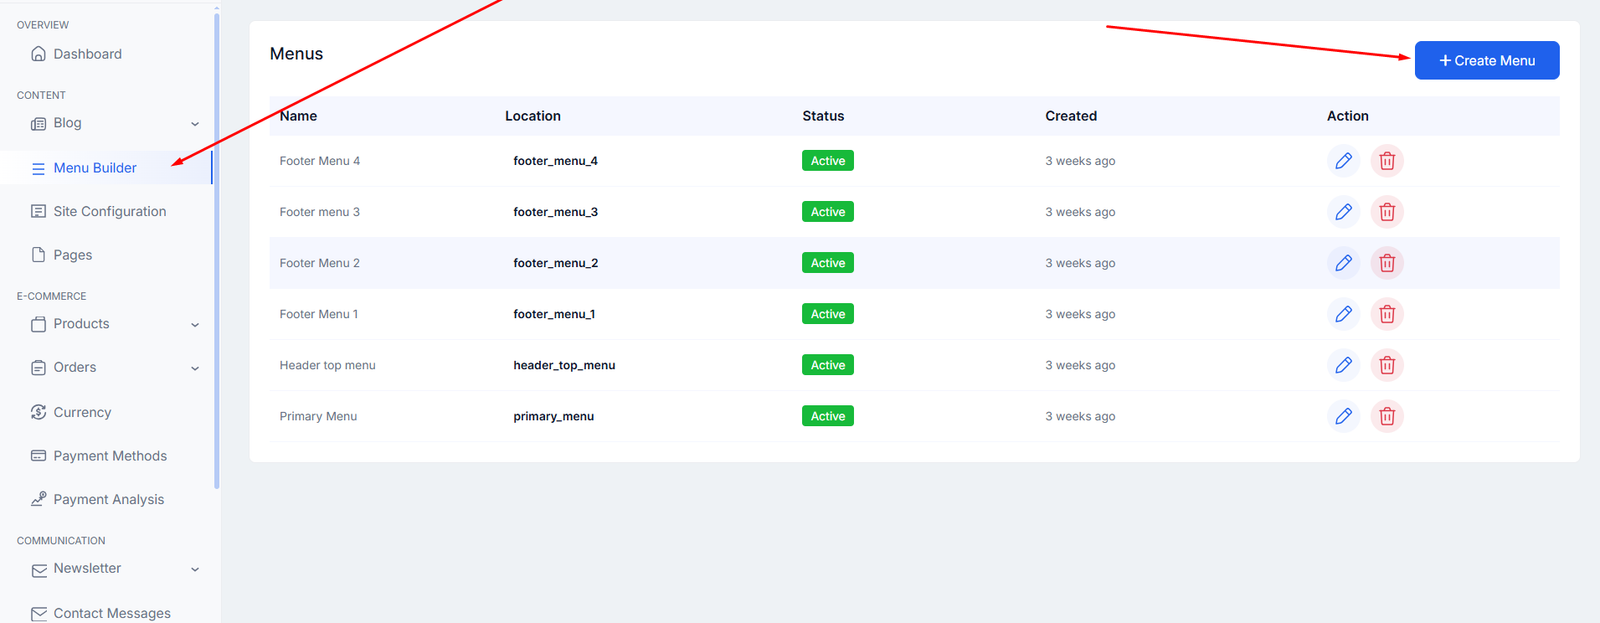Click the trash icon for Footer Menu 1

pyautogui.click(x=1387, y=314)
